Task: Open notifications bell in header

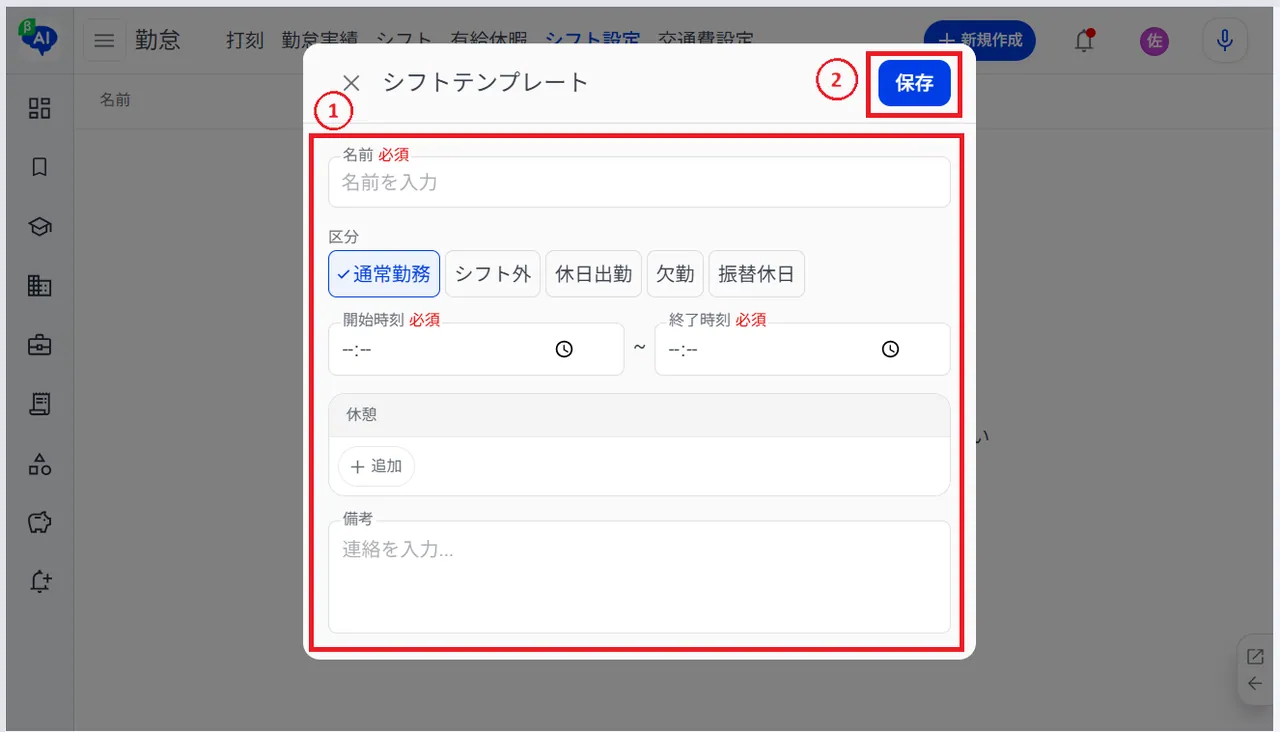Action: [1084, 40]
